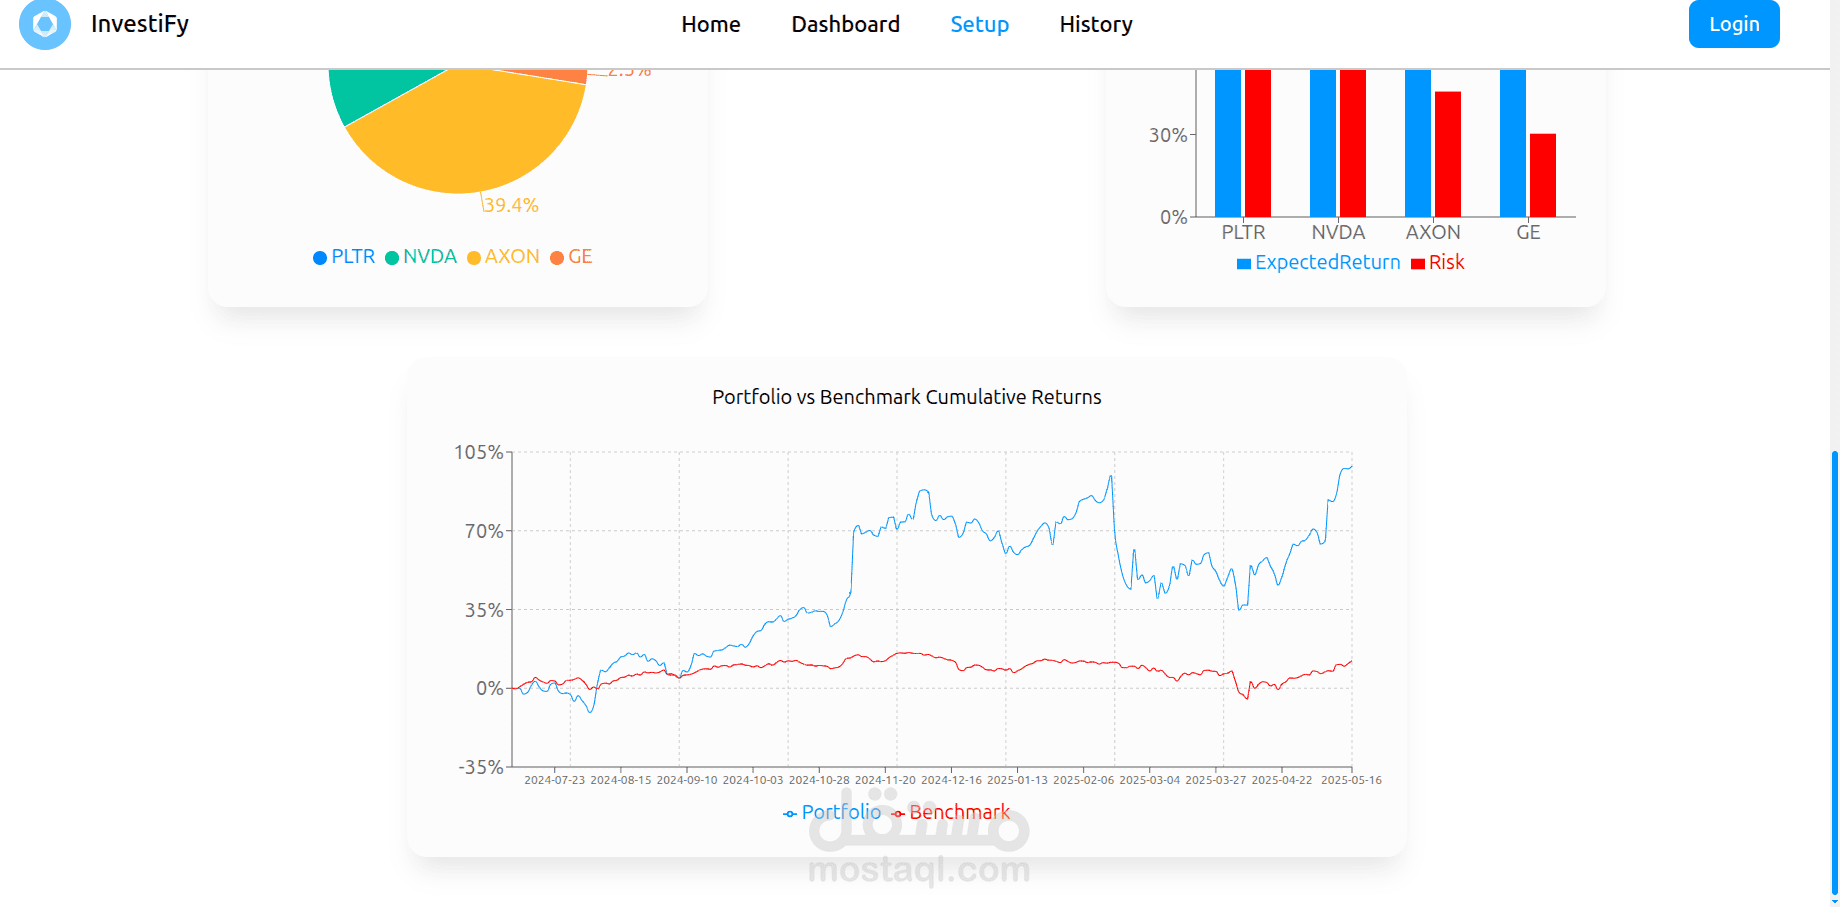Image resolution: width=1840 pixels, height=907 pixels.
Task: Open the Setup navigation link
Action: point(979,24)
